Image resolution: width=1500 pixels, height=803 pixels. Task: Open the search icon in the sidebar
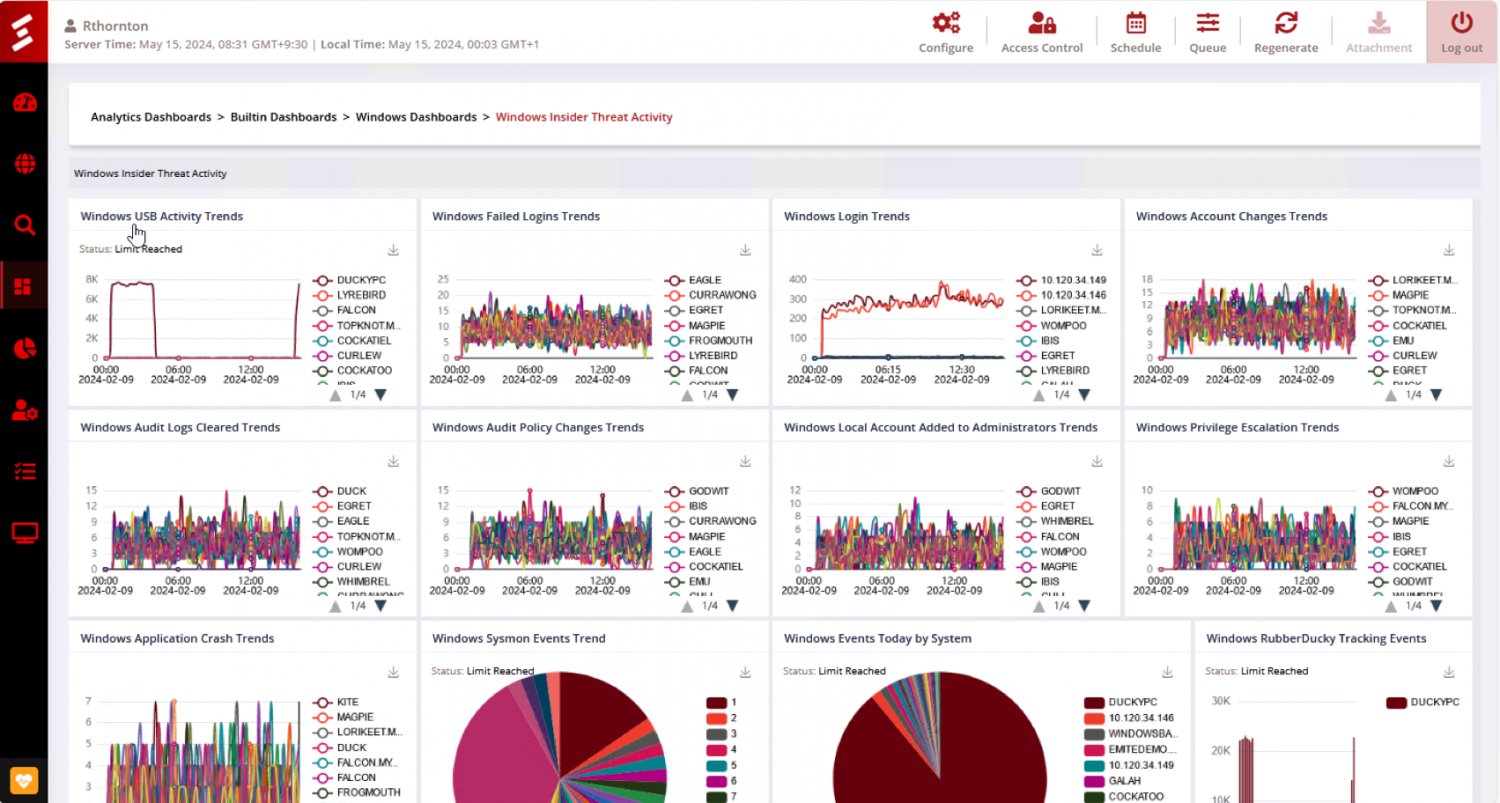[23, 225]
